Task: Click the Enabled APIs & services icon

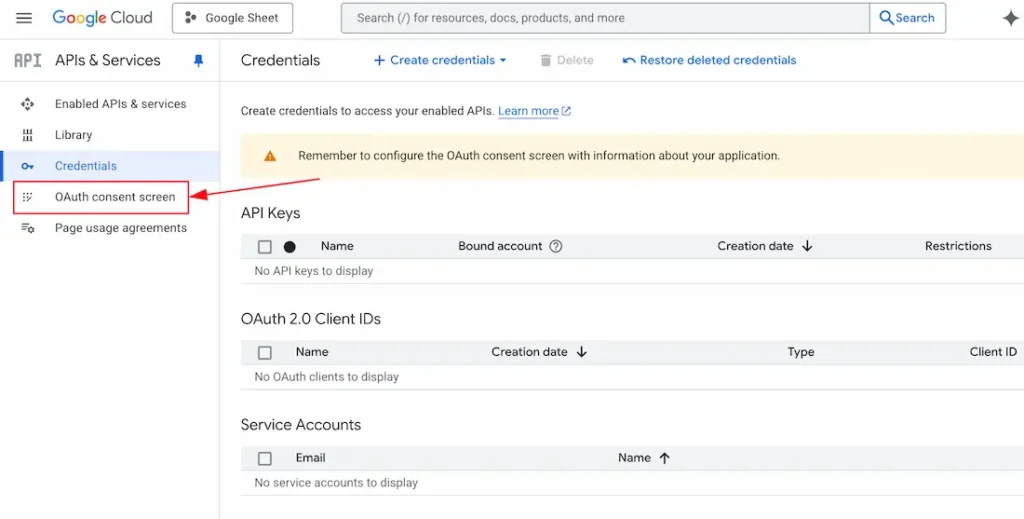Action: tap(28, 104)
